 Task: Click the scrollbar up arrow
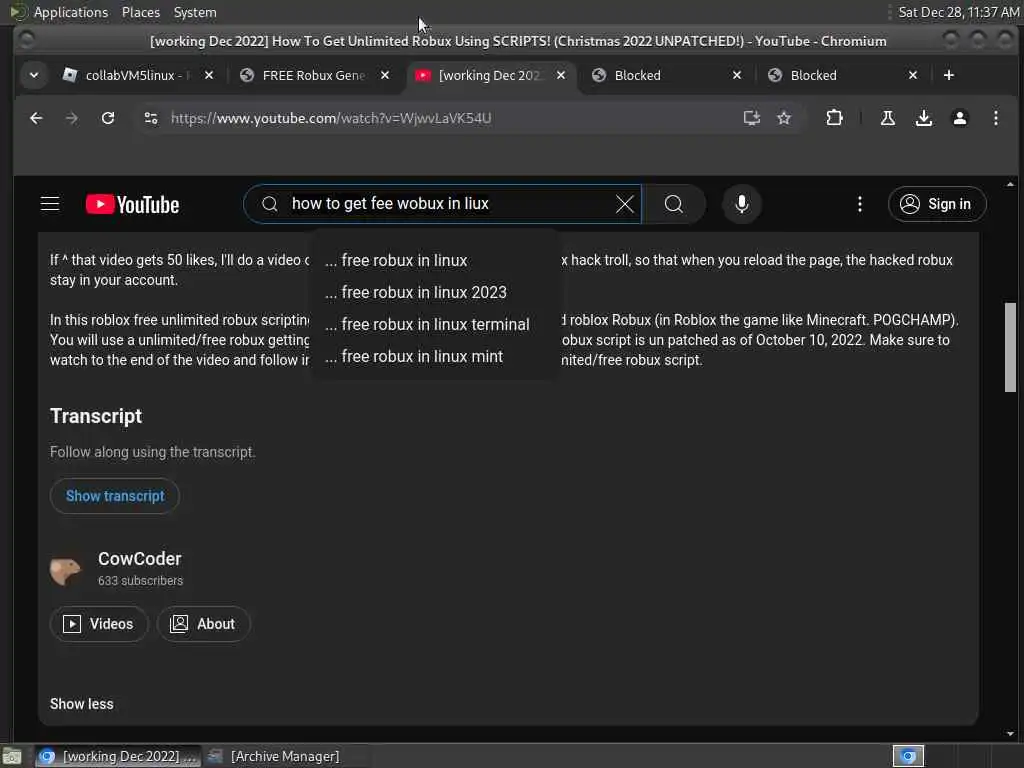pos(1010,184)
